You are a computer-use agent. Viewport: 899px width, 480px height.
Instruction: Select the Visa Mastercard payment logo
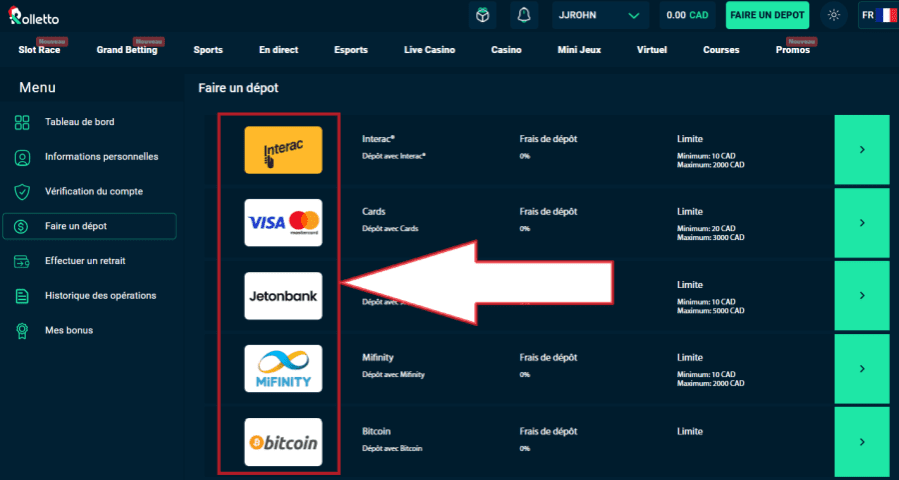click(283, 223)
